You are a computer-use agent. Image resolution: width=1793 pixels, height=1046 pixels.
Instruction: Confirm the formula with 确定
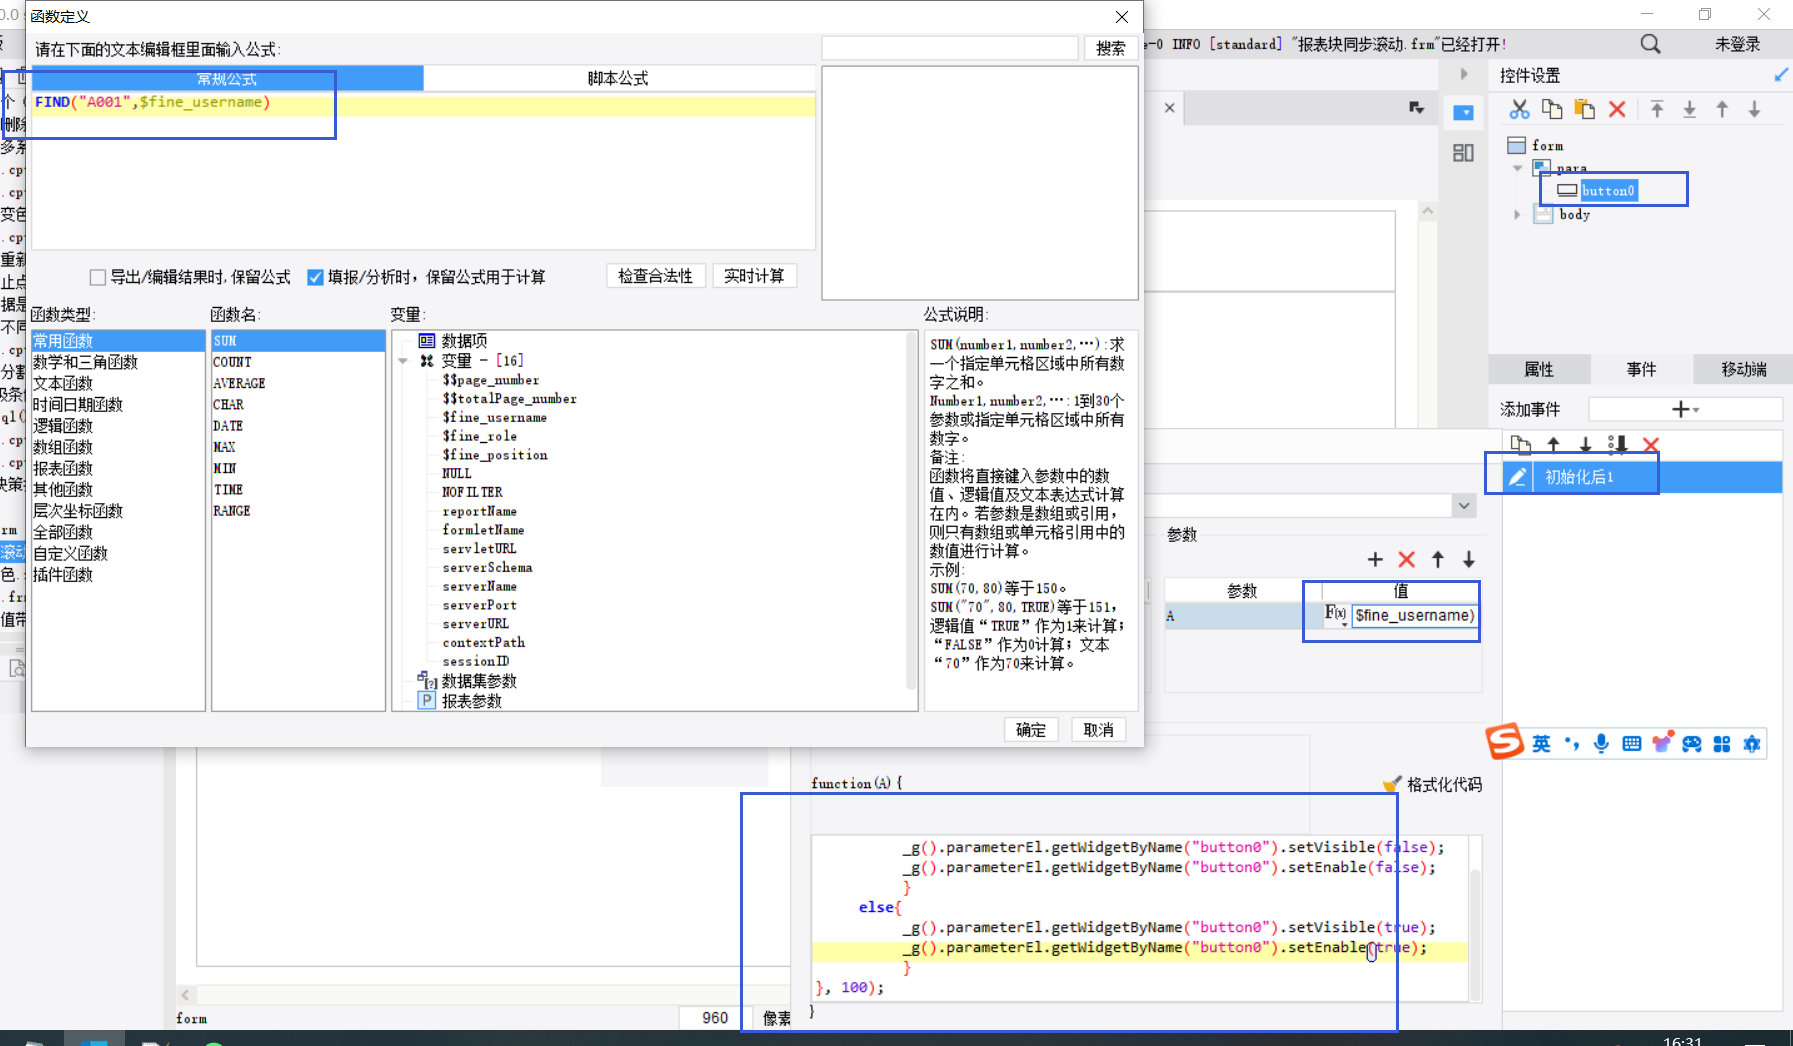[1031, 730]
